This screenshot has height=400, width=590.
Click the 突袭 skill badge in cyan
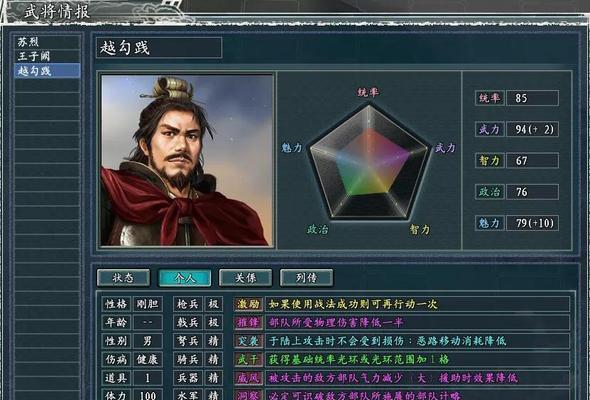[248, 341]
